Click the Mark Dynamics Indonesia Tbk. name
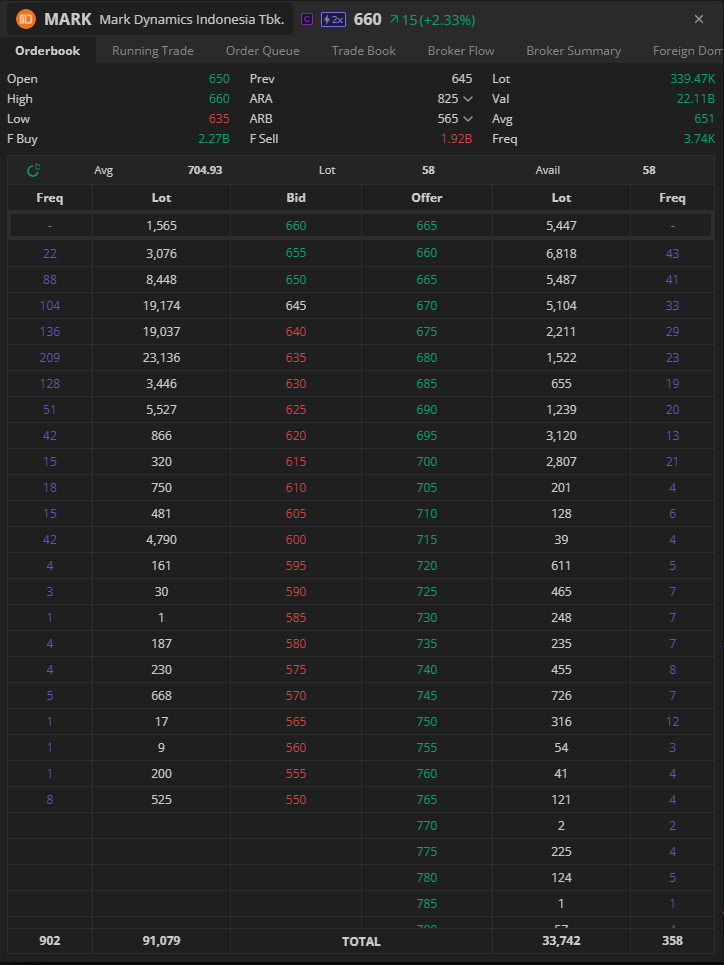The height and width of the screenshot is (965, 724). pos(192,20)
